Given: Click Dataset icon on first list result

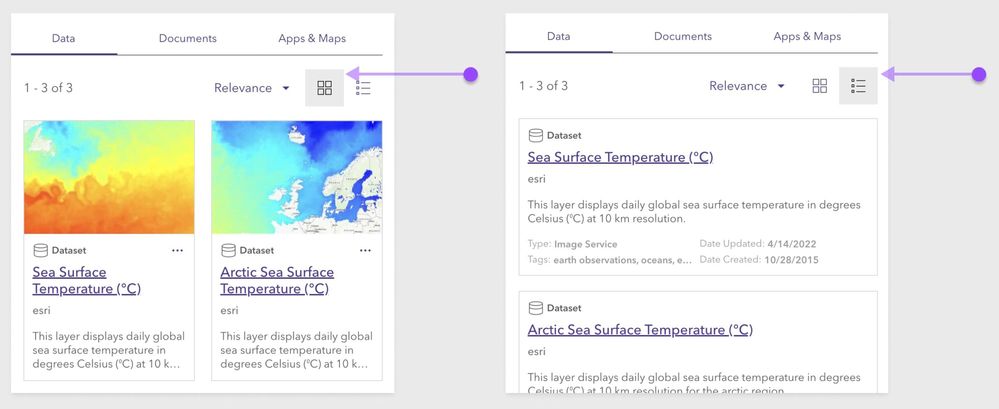Looking at the screenshot, I should [535, 135].
